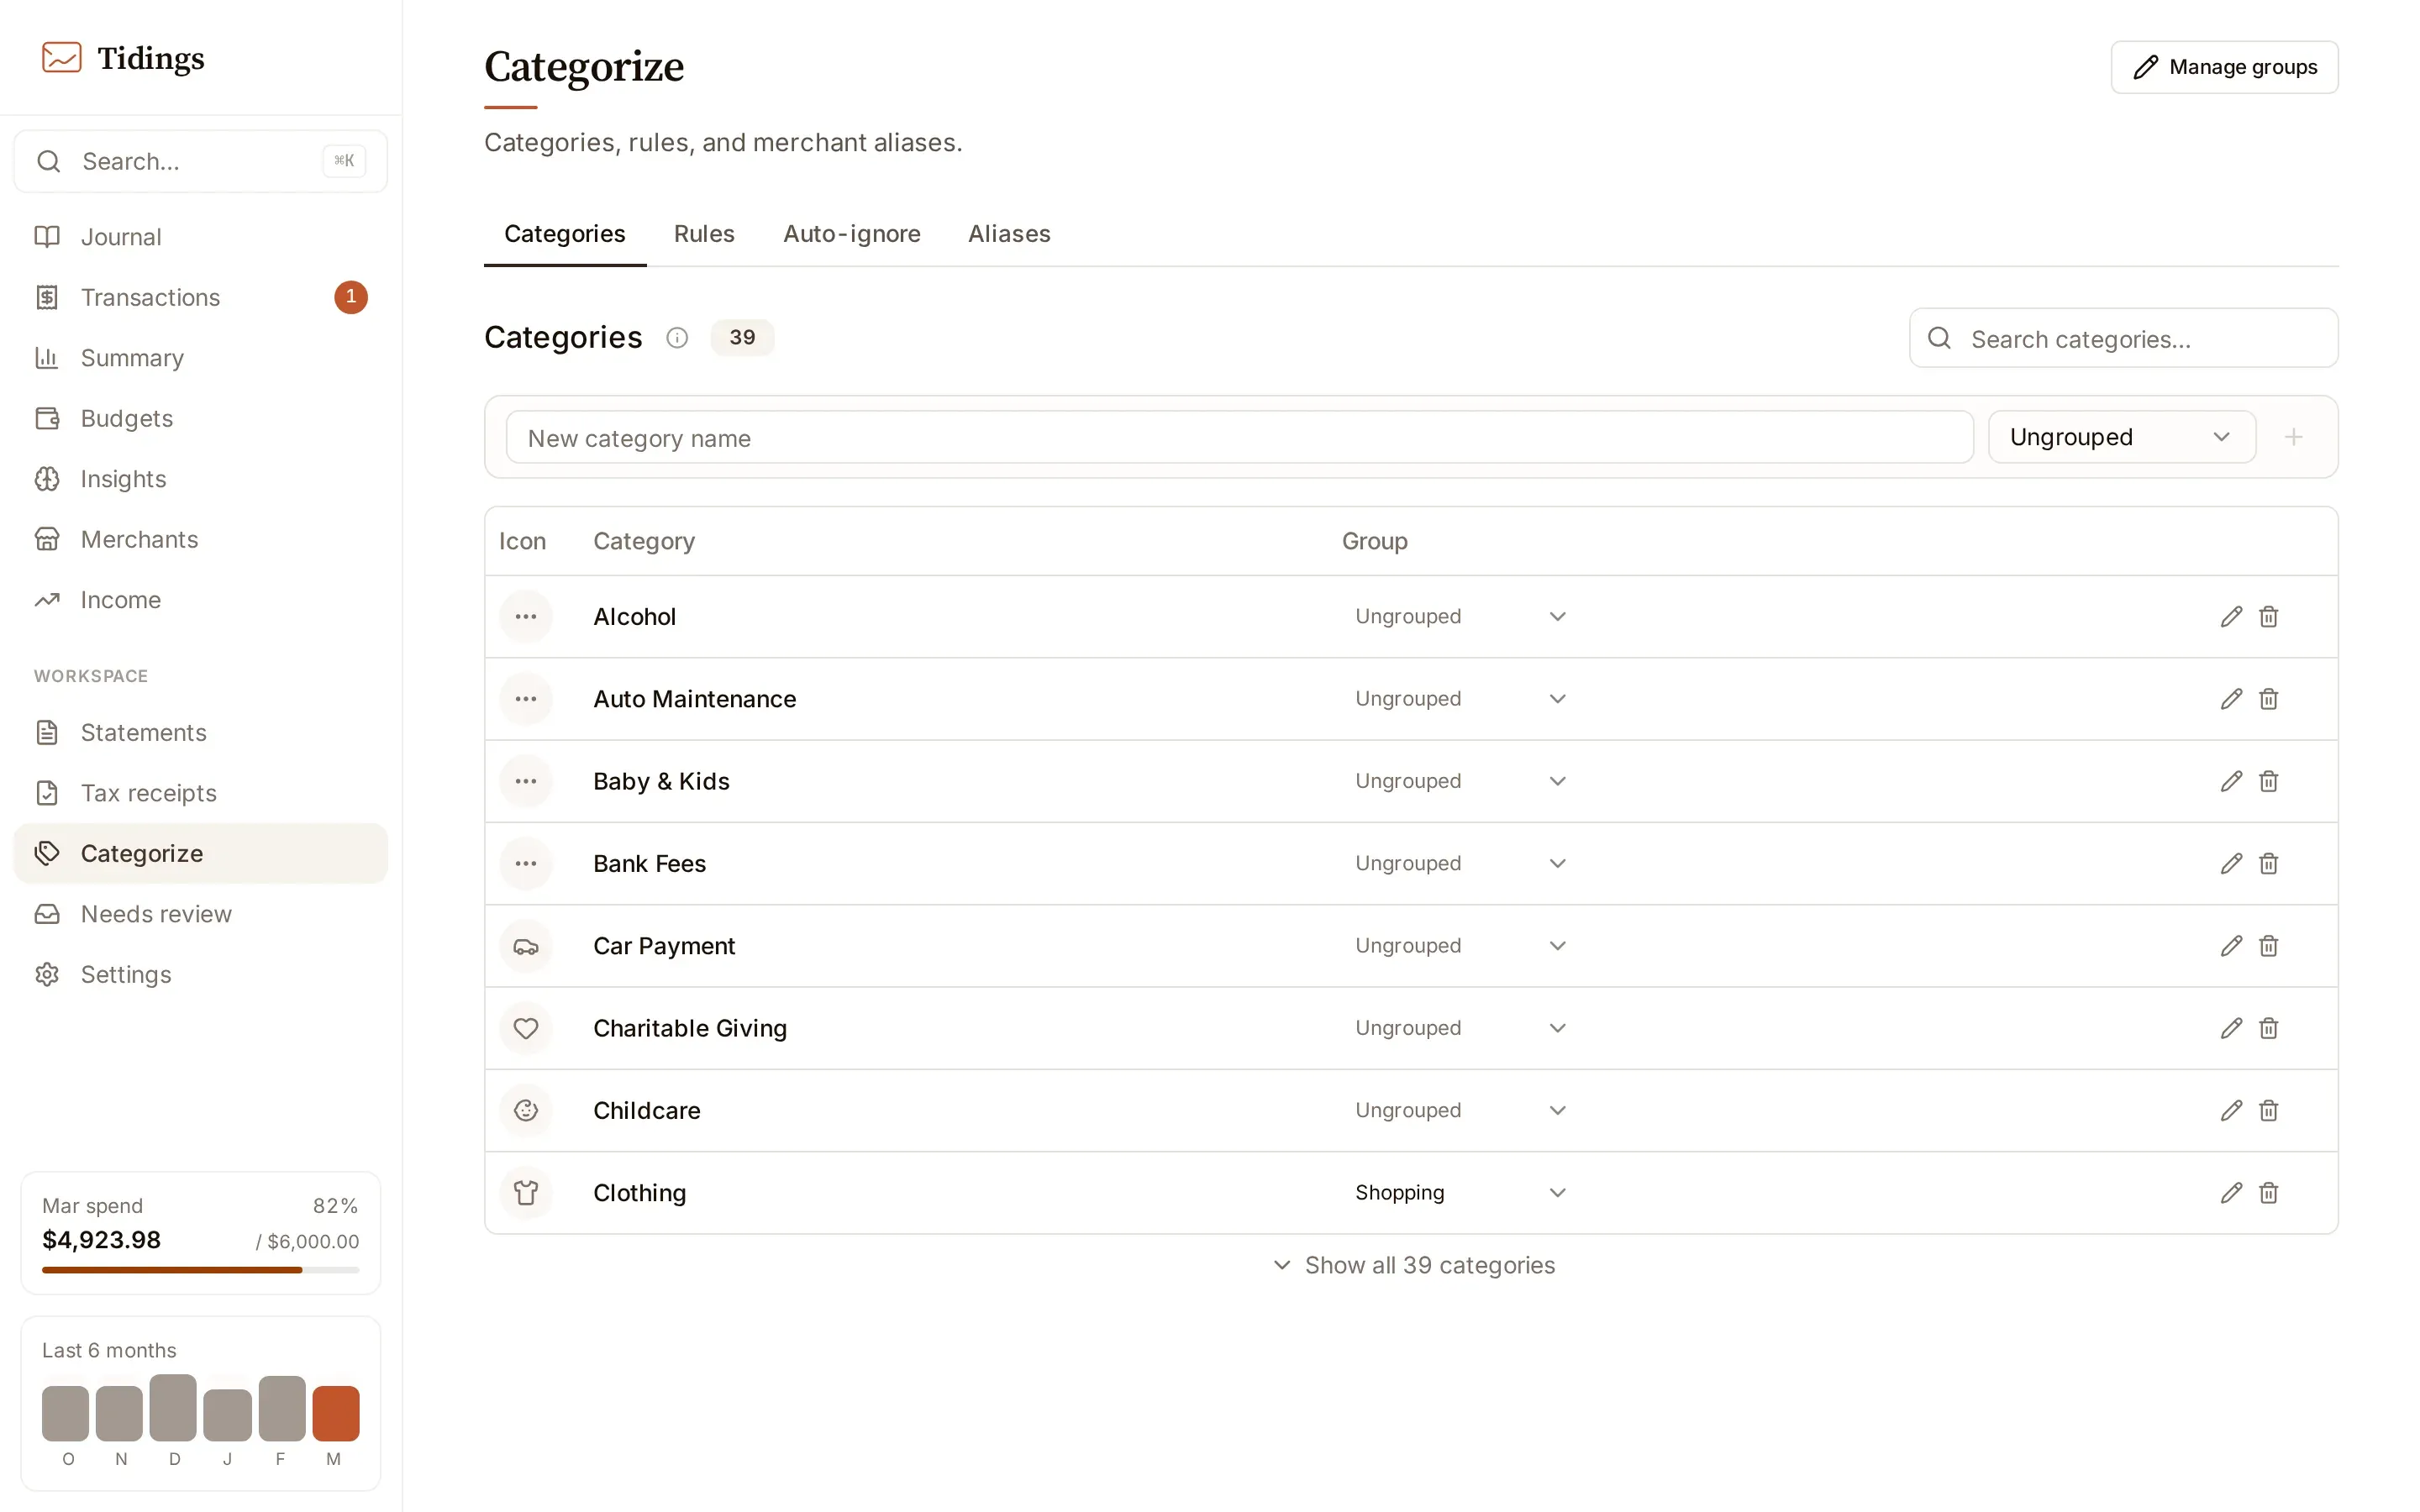Edit the Childcare category
This screenshot has width=2420, height=1512.
pos(2231,1110)
